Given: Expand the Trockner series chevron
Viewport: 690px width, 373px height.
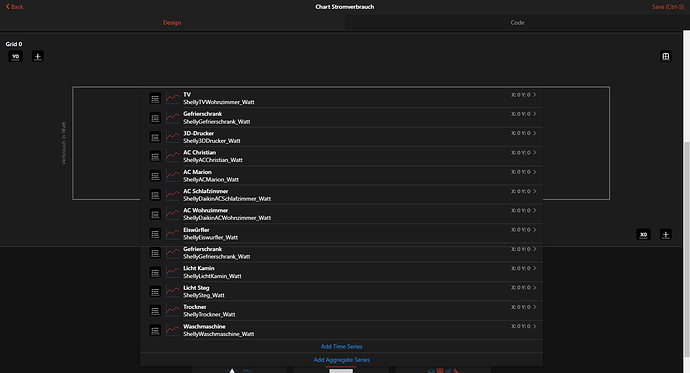Looking at the screenshot, I should [x=535, y=307].
